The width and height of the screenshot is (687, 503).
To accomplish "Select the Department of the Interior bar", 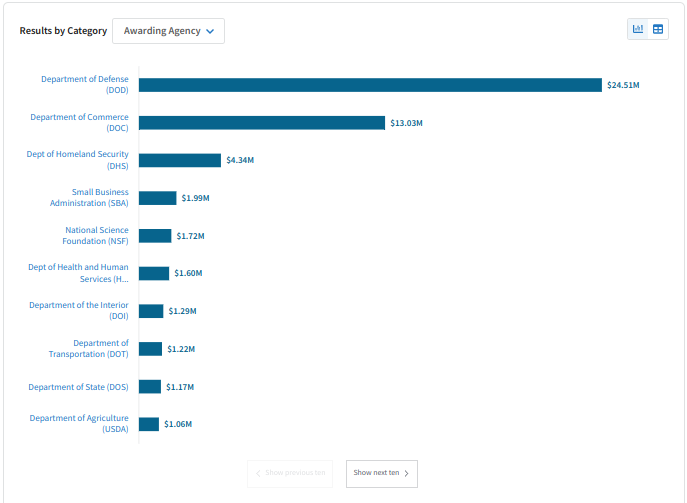I will click(151, 311).
